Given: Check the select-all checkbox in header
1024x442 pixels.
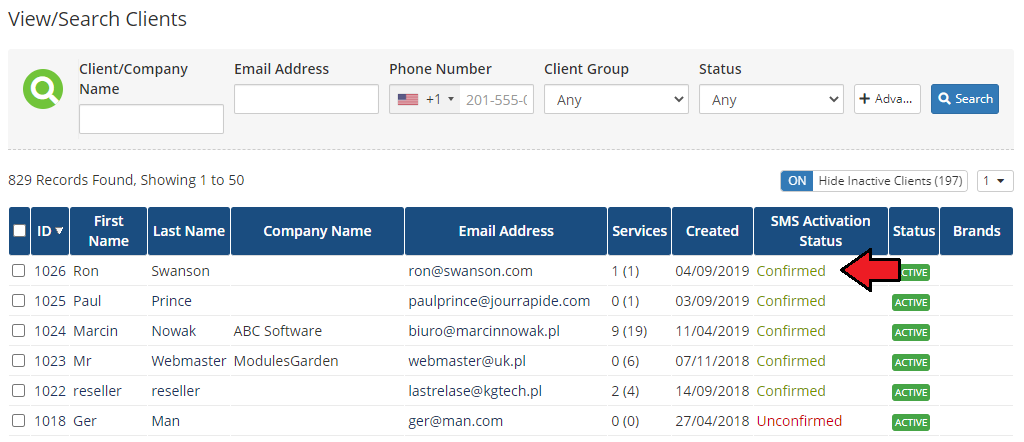Looking at the screenshot, I should tap(20, 230).
